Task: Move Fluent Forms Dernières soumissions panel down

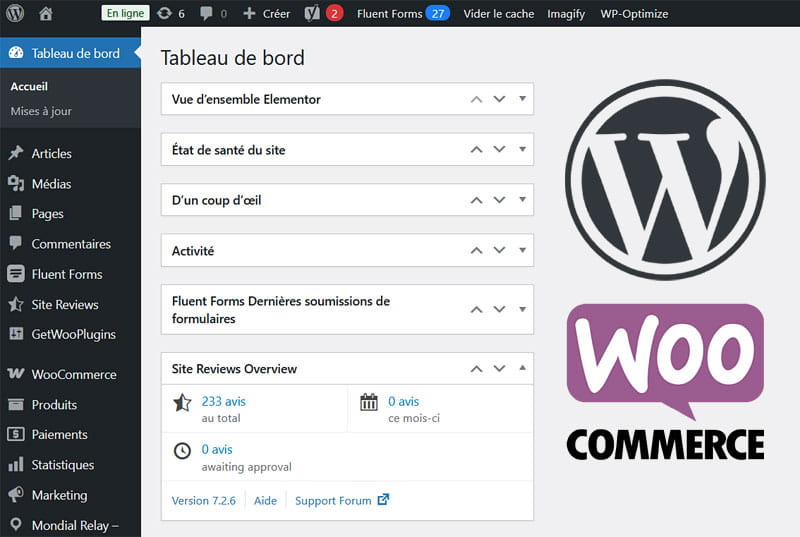Action: pos(499,309)
